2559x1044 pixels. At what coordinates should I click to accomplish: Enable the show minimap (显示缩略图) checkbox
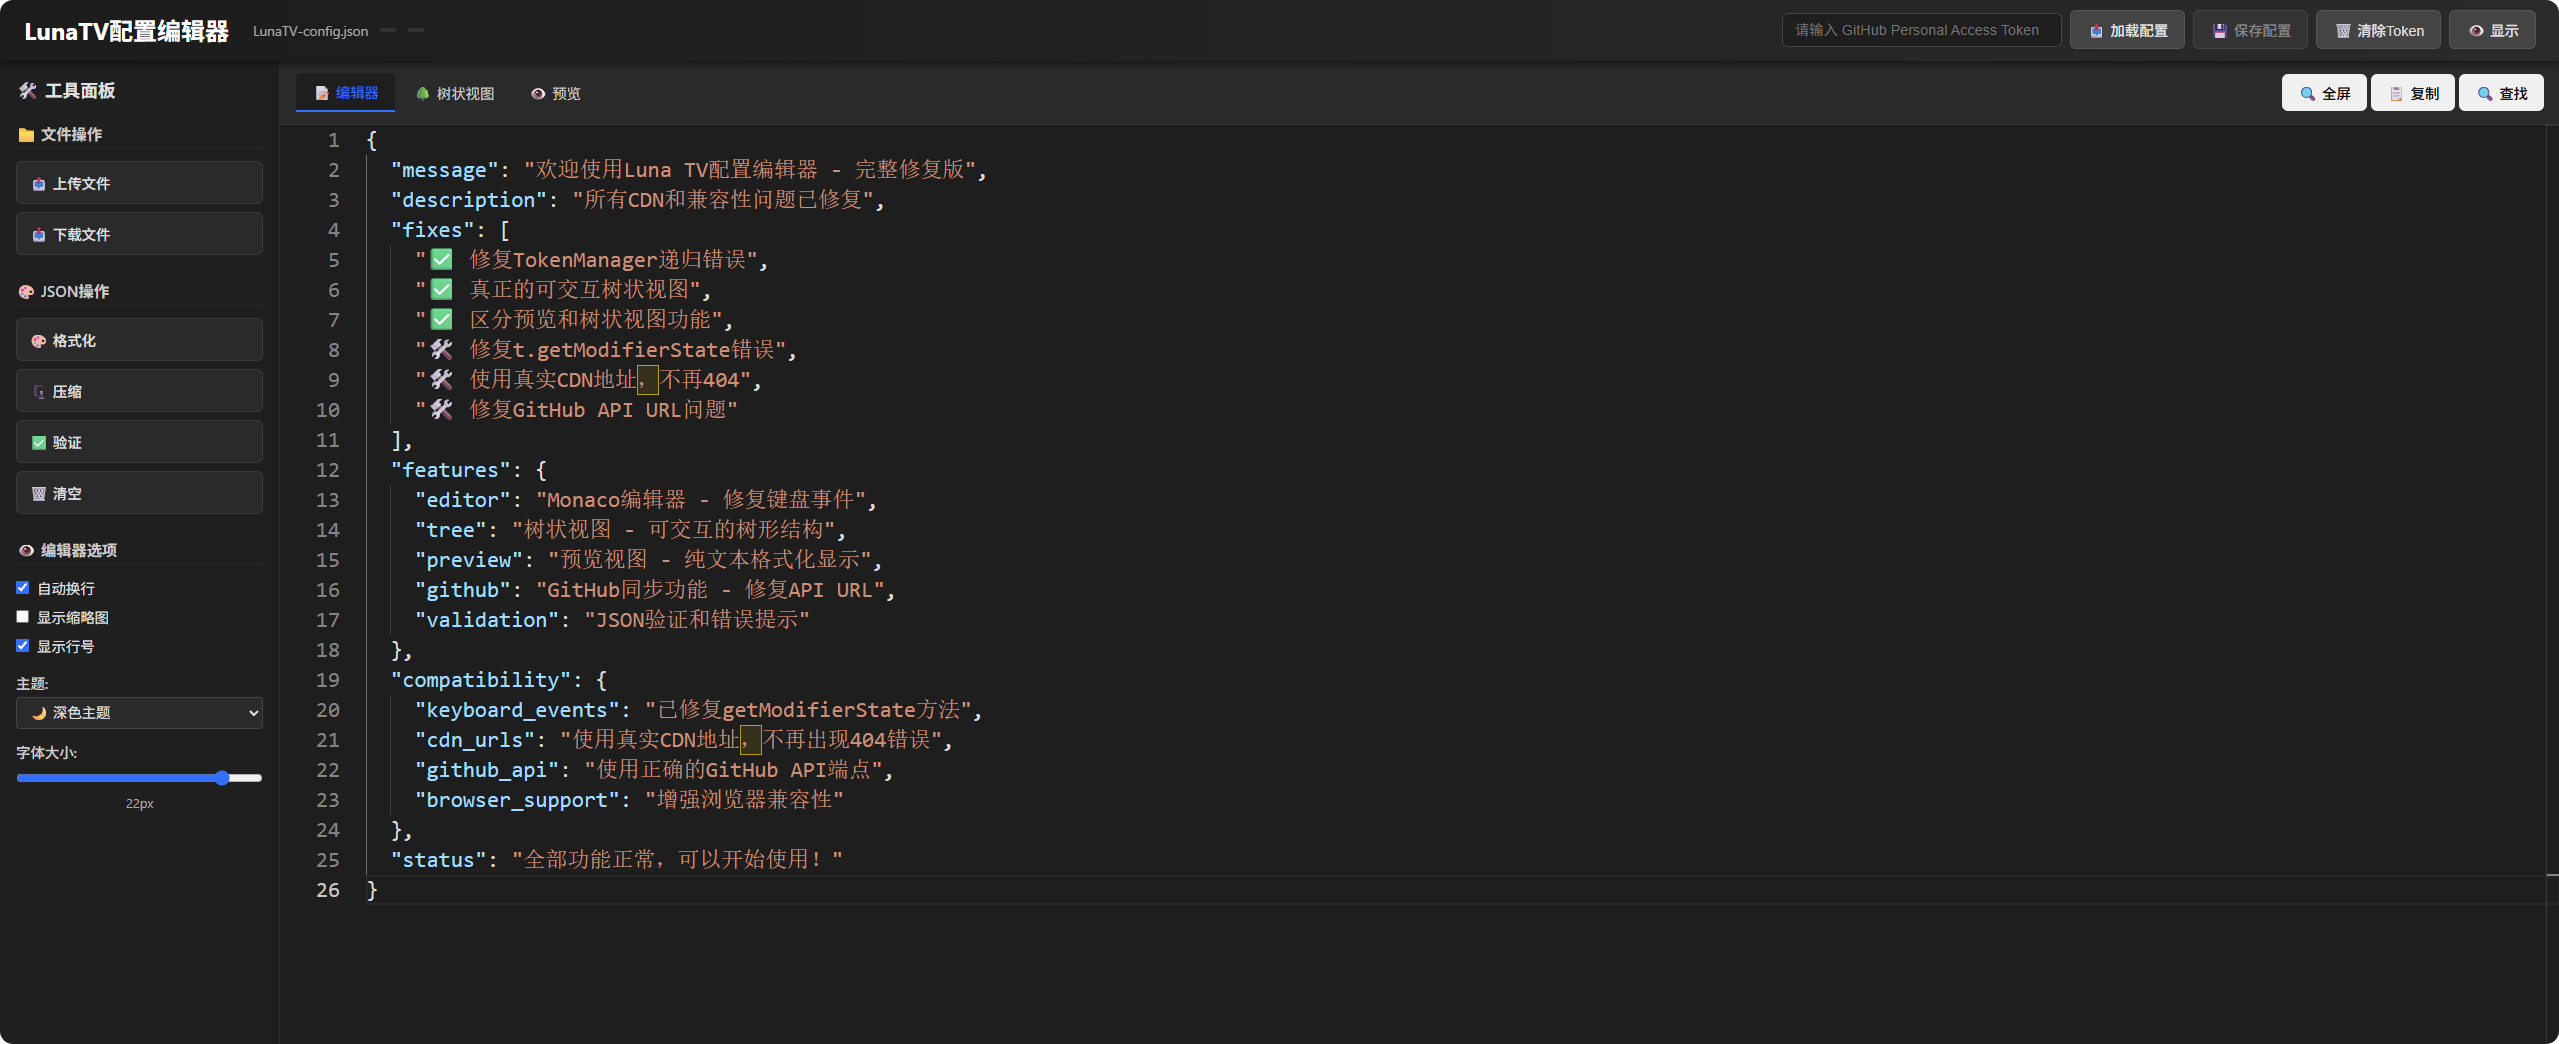coord(23,617)
